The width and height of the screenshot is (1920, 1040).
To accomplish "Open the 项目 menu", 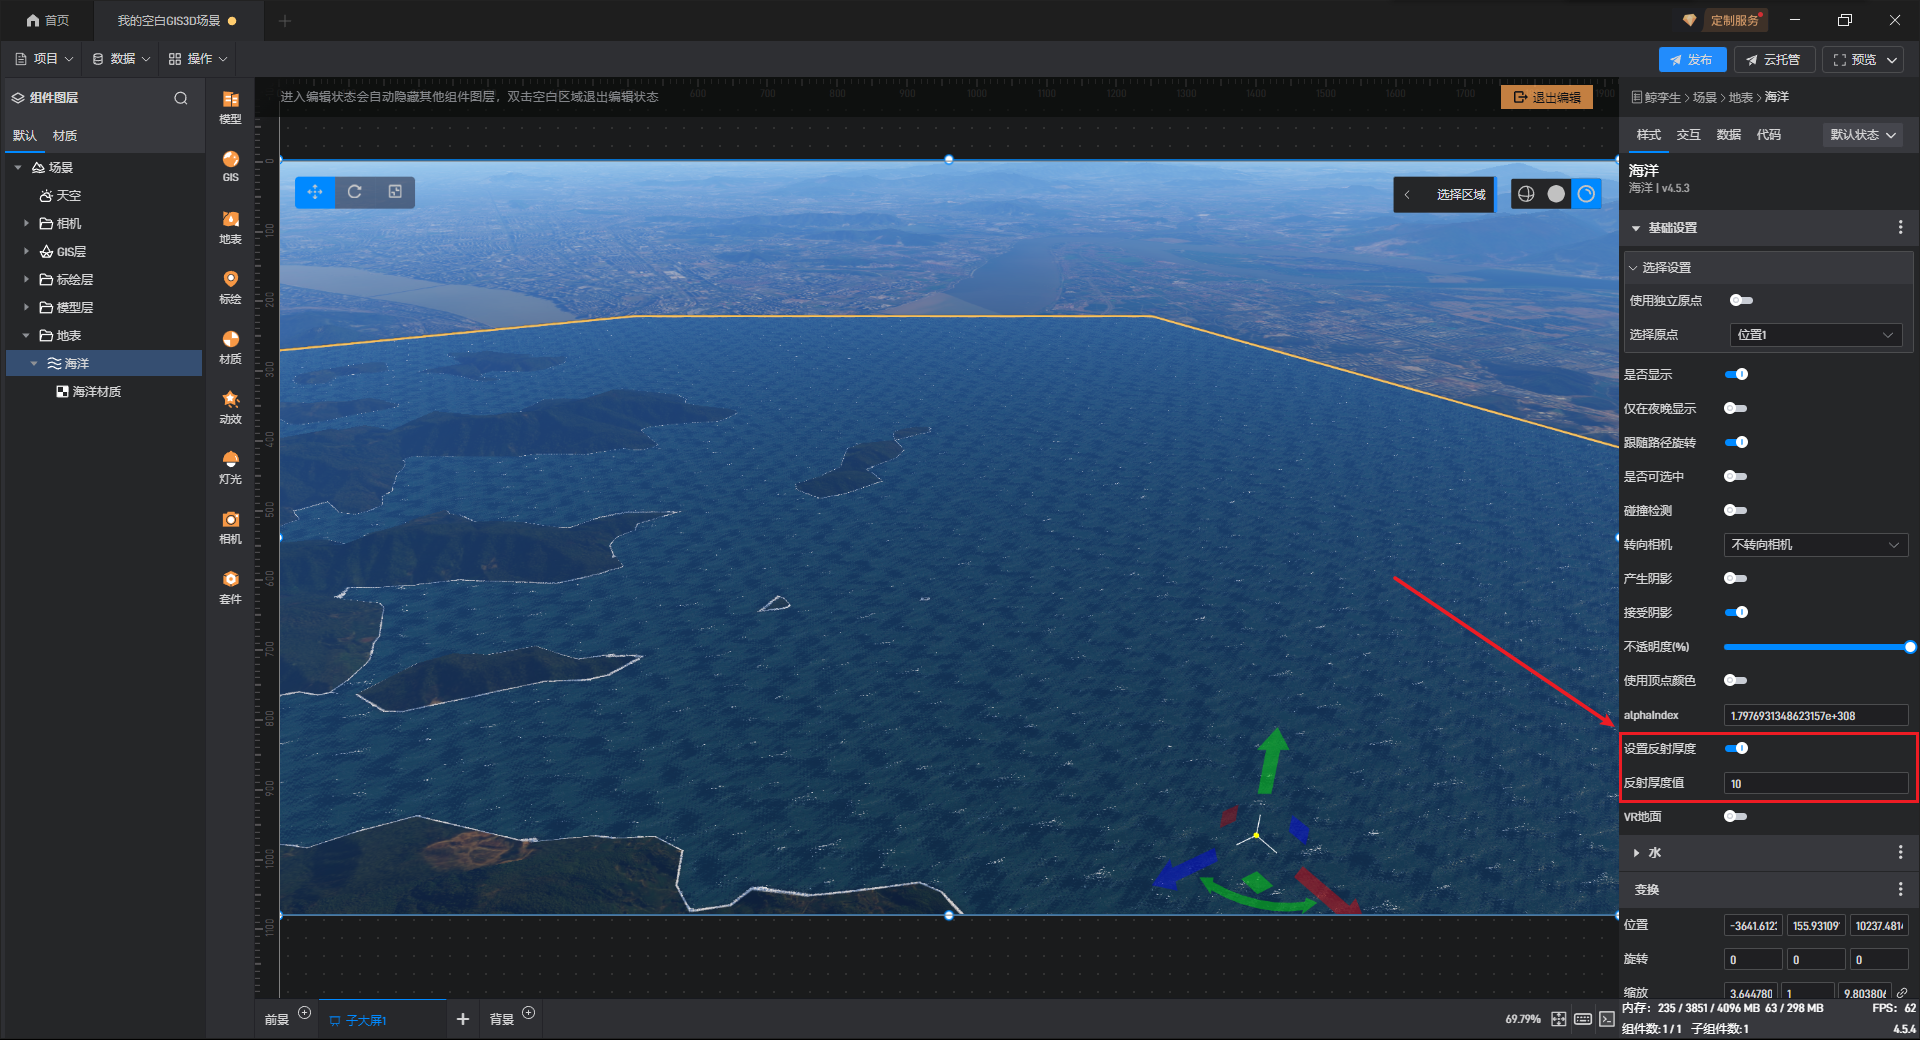I will 44,59.
